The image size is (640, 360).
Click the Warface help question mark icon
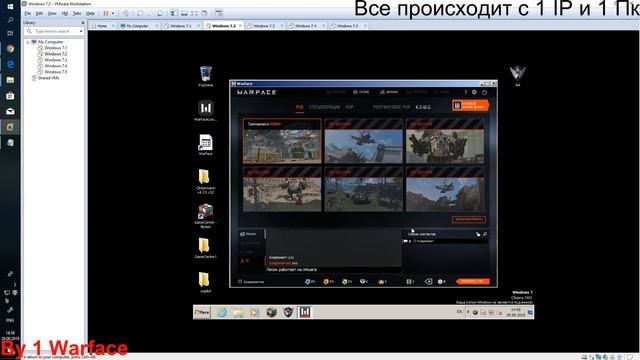465,92
